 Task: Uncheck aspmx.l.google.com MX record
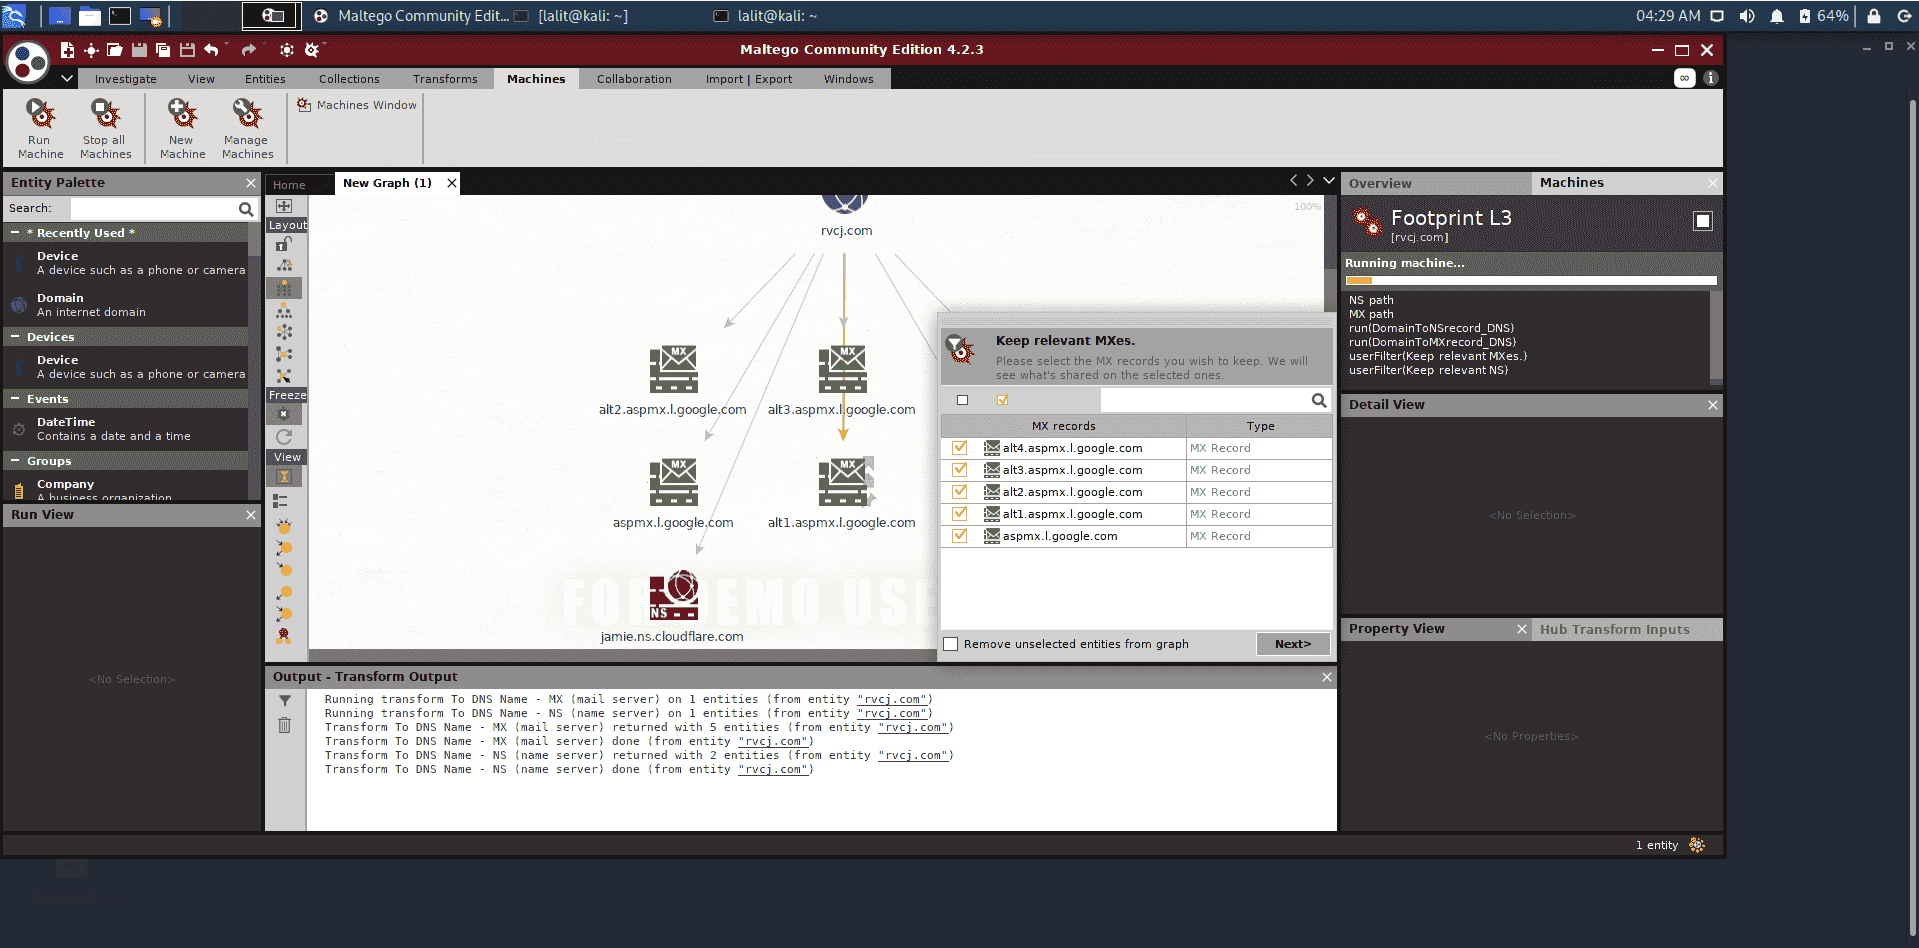tap(960, 536)
